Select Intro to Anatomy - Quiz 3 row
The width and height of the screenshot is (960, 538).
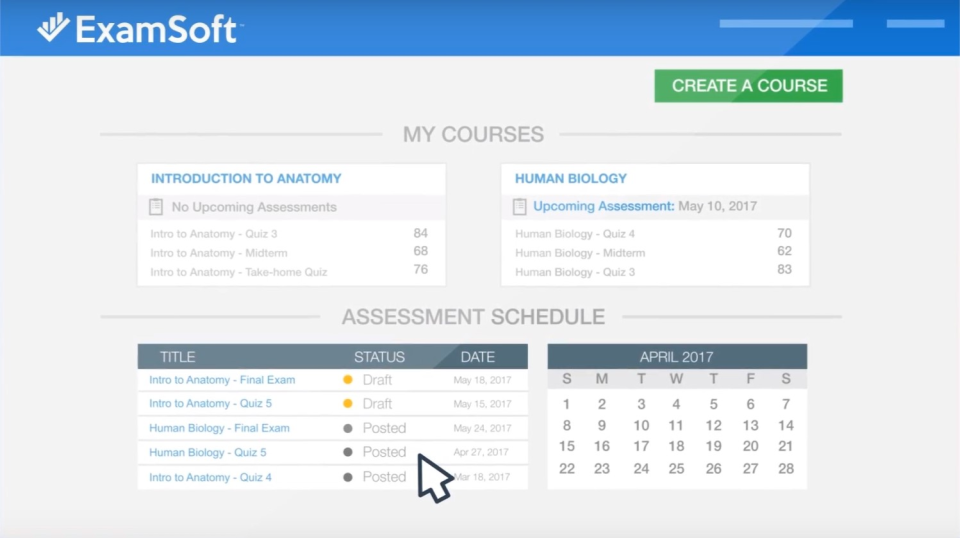click(290, 234)
